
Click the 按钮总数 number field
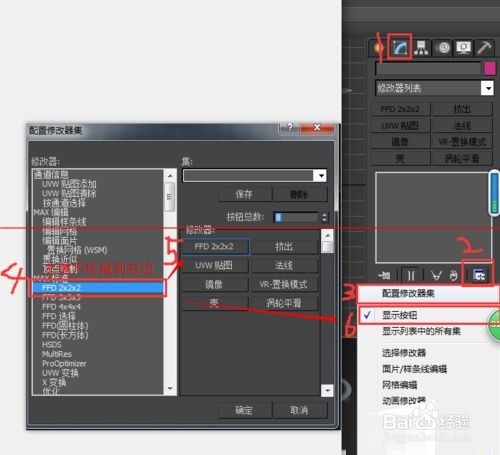click(x=295, y=217)
